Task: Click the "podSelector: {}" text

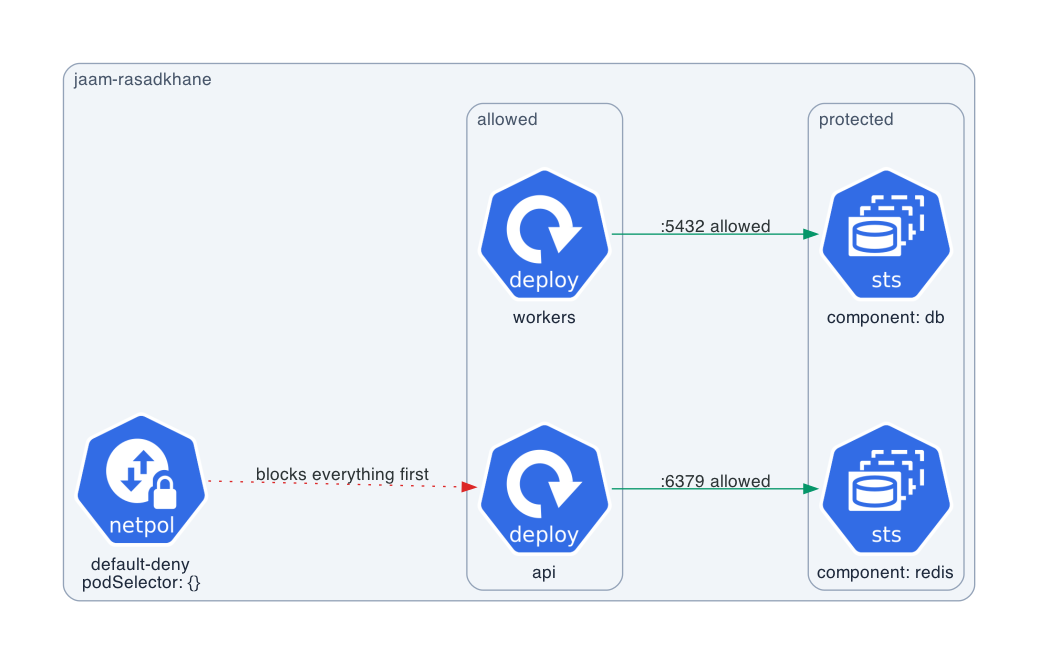Action: (x=141, y=583)
